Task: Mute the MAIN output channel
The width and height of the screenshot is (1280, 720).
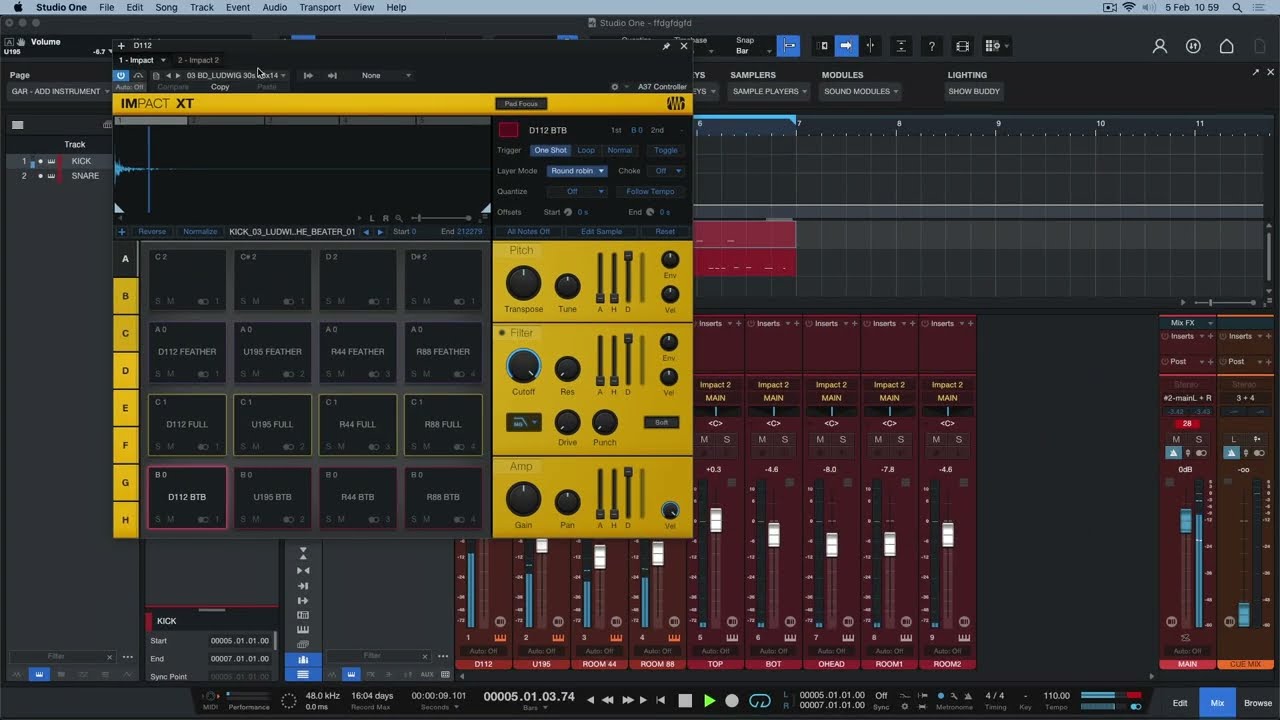Action: point(1176,440)
